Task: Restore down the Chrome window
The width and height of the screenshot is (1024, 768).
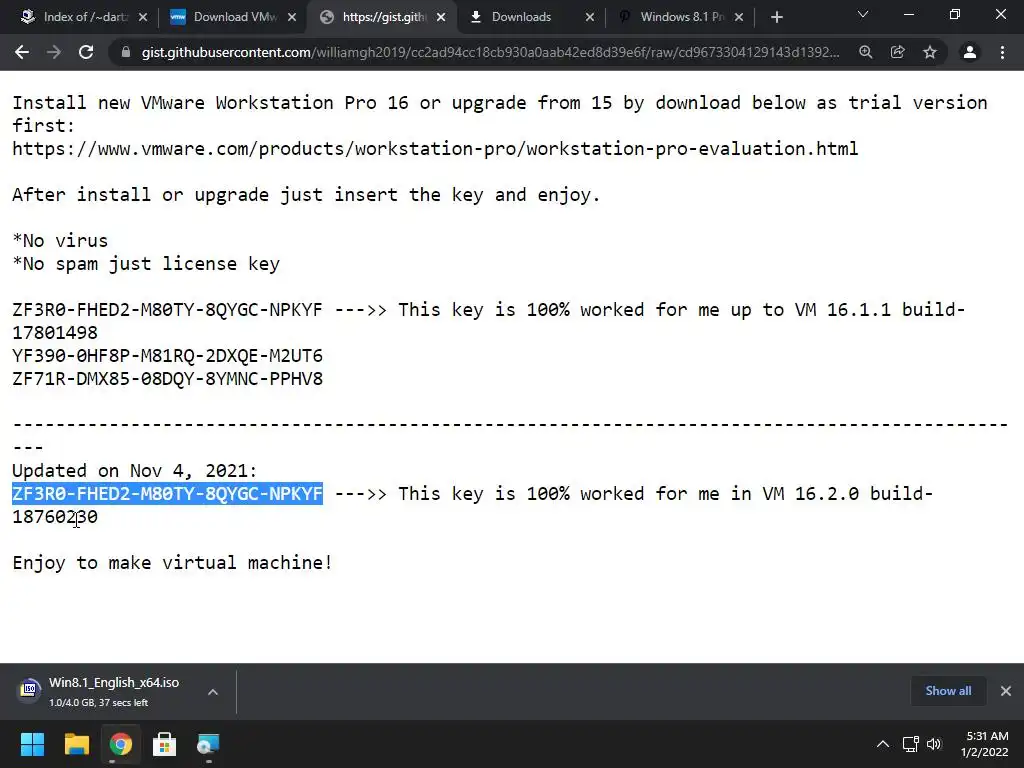Action: coord(955,14)
